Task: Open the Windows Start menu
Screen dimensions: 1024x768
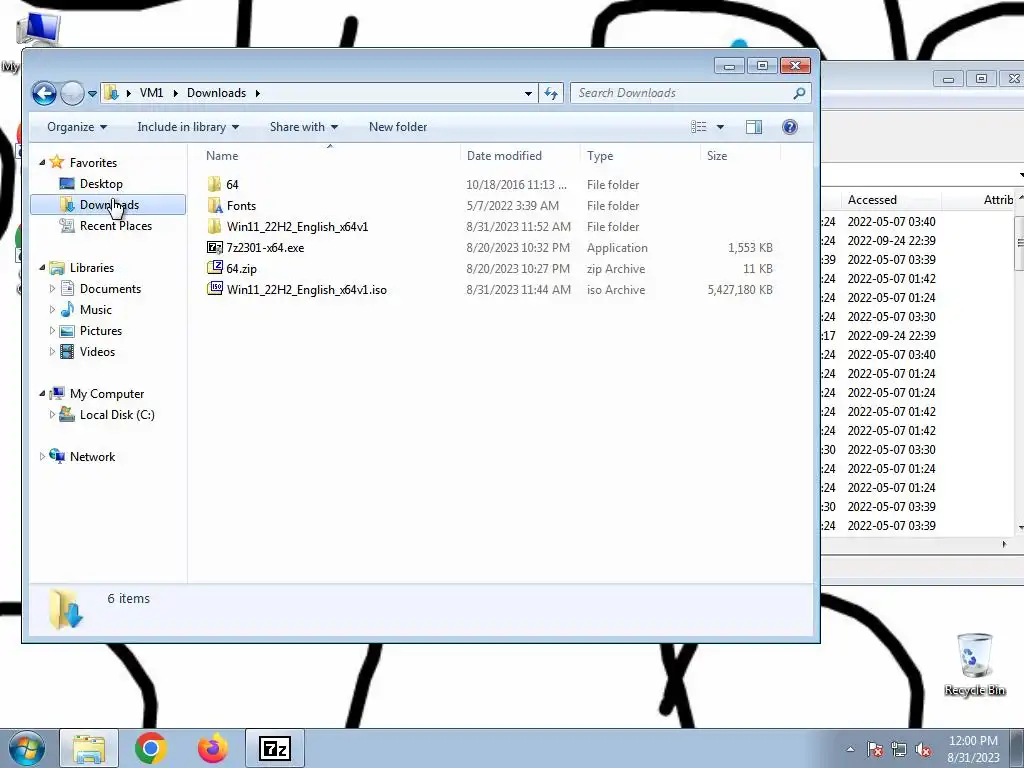Action: (x=26, y=748)
